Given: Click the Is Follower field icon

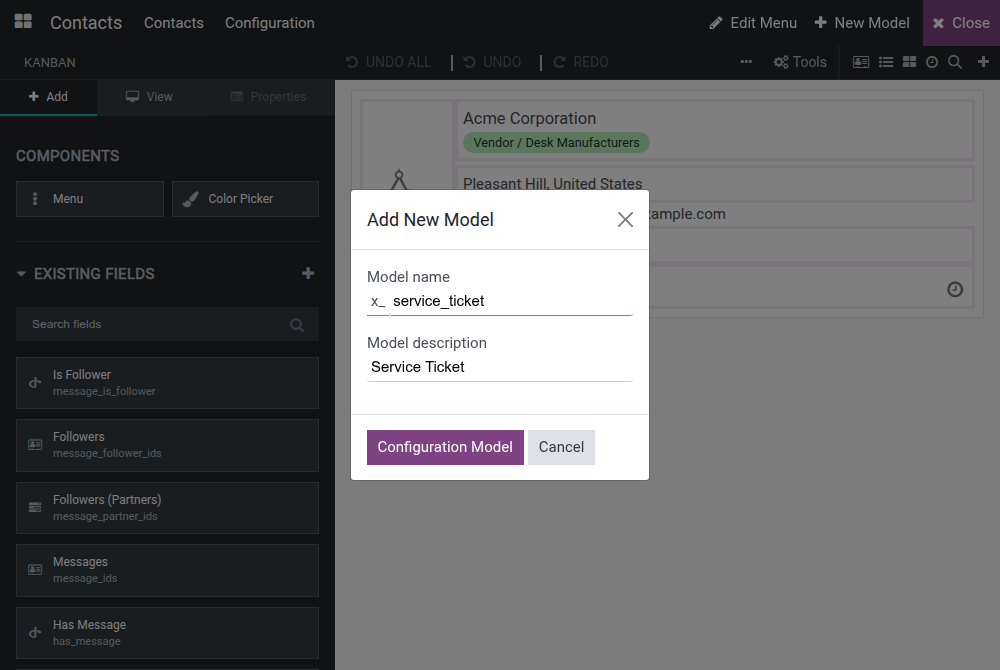Looking at the screenshot, I should tap(35, 382).
